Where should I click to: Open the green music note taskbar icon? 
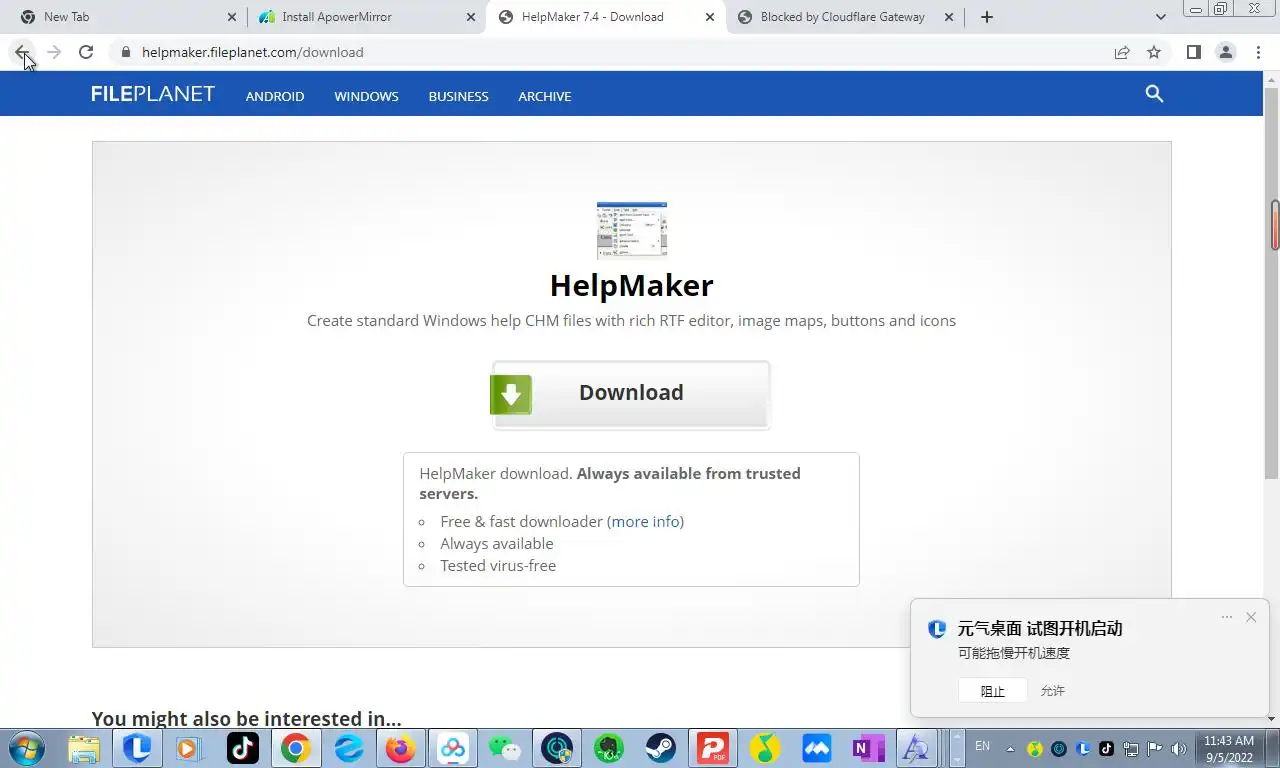coord(765,748)
